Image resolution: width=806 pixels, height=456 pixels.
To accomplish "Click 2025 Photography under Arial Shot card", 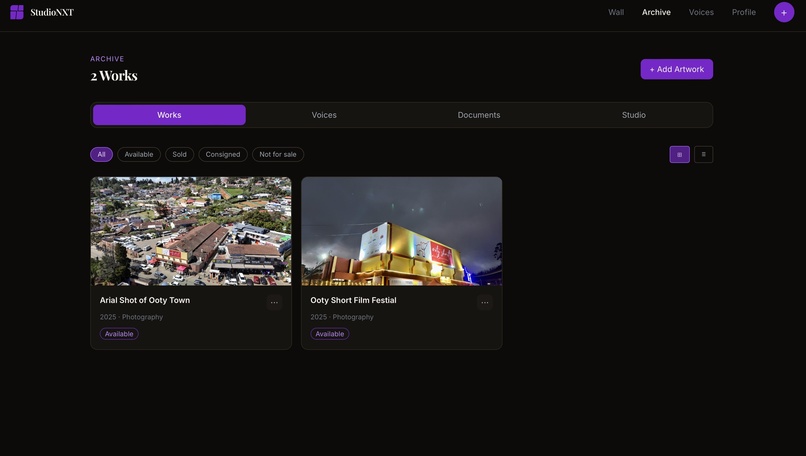I will tap(132, 317).
